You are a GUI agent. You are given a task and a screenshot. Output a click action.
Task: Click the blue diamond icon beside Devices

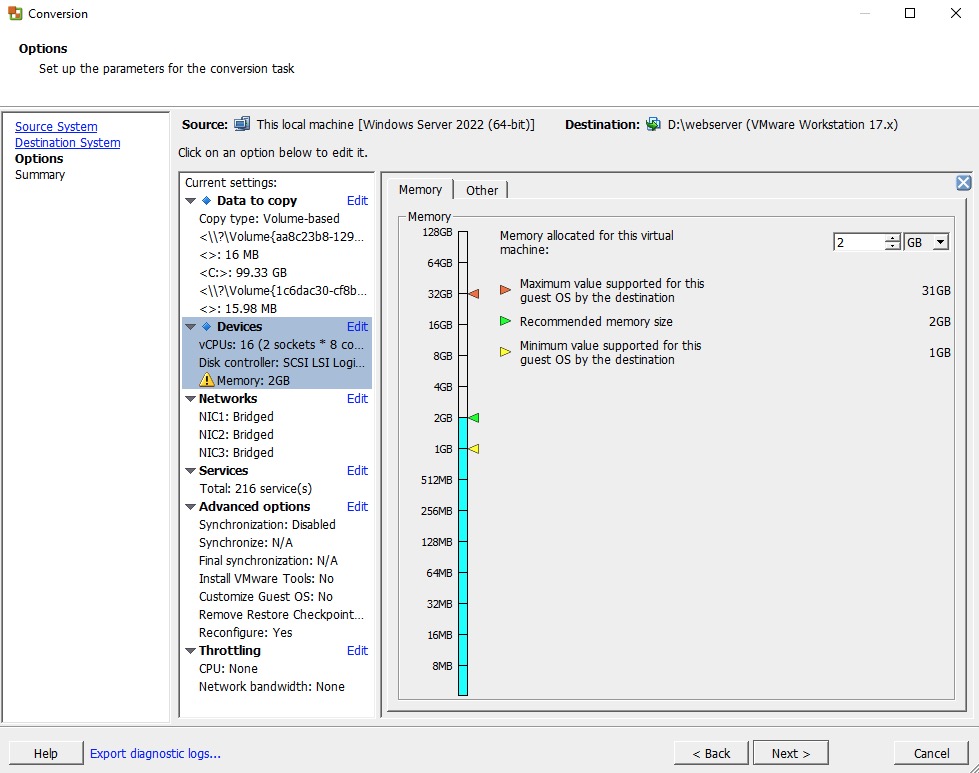[x=207, y=327]
